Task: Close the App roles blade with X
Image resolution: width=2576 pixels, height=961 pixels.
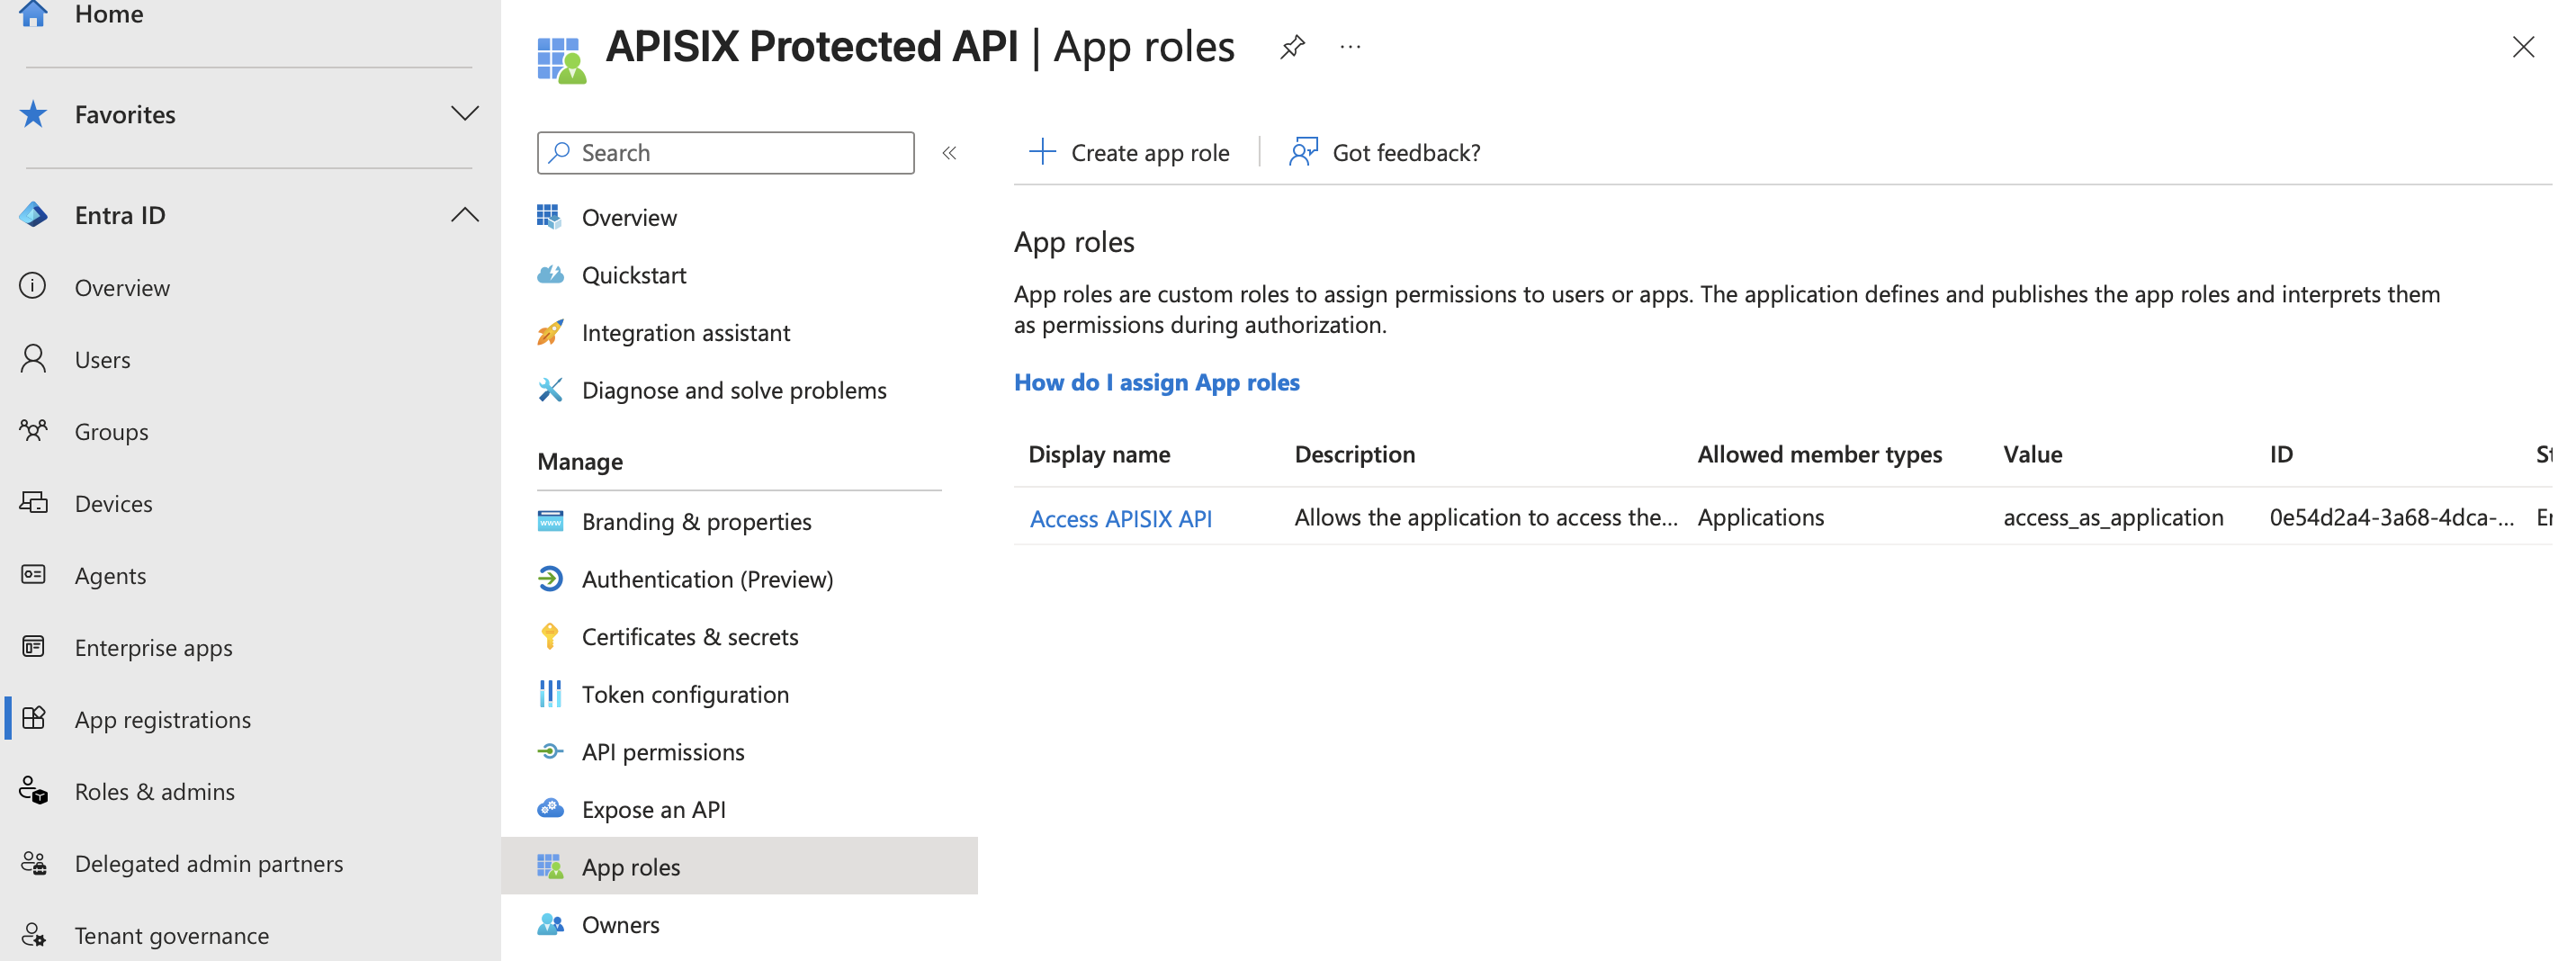Action: pos(2522,47)
